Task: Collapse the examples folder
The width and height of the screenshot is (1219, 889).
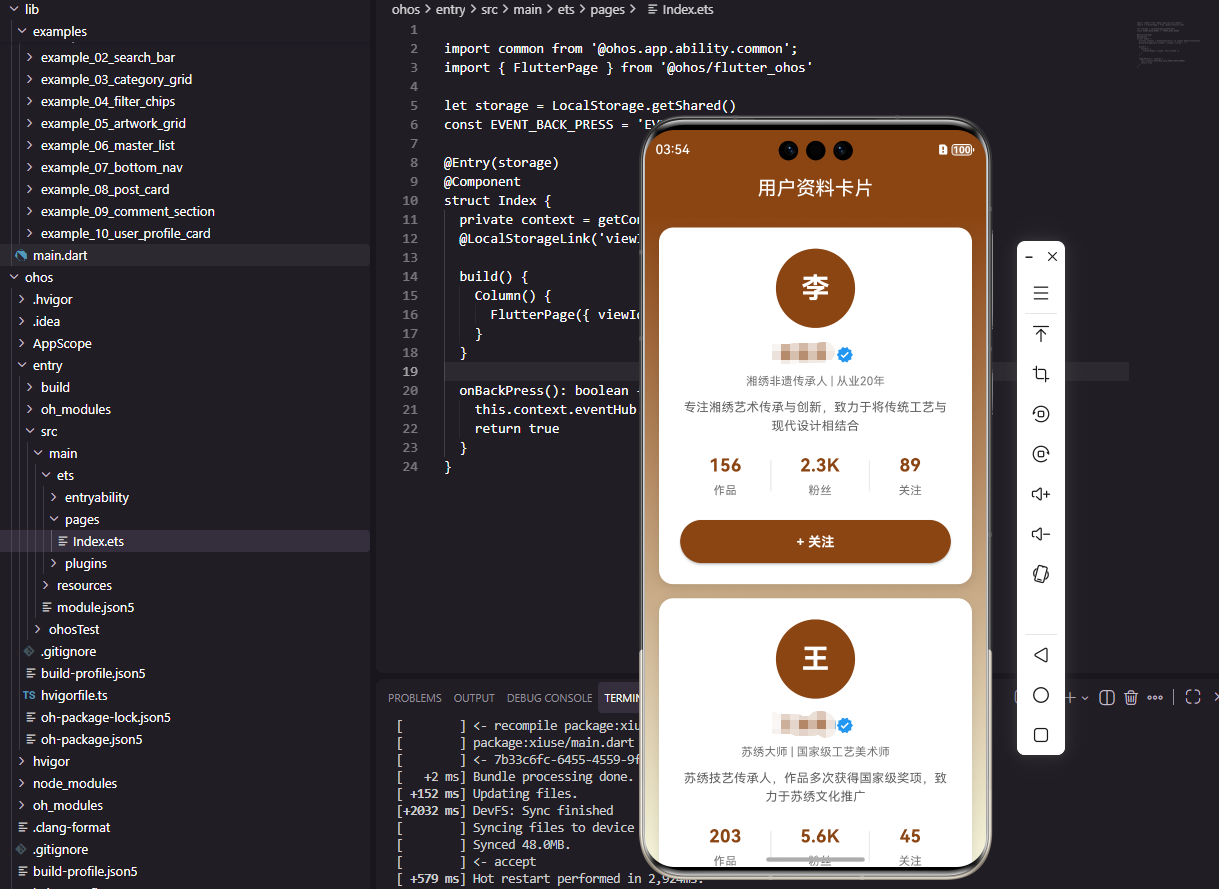Action: [x=21, y=31]
